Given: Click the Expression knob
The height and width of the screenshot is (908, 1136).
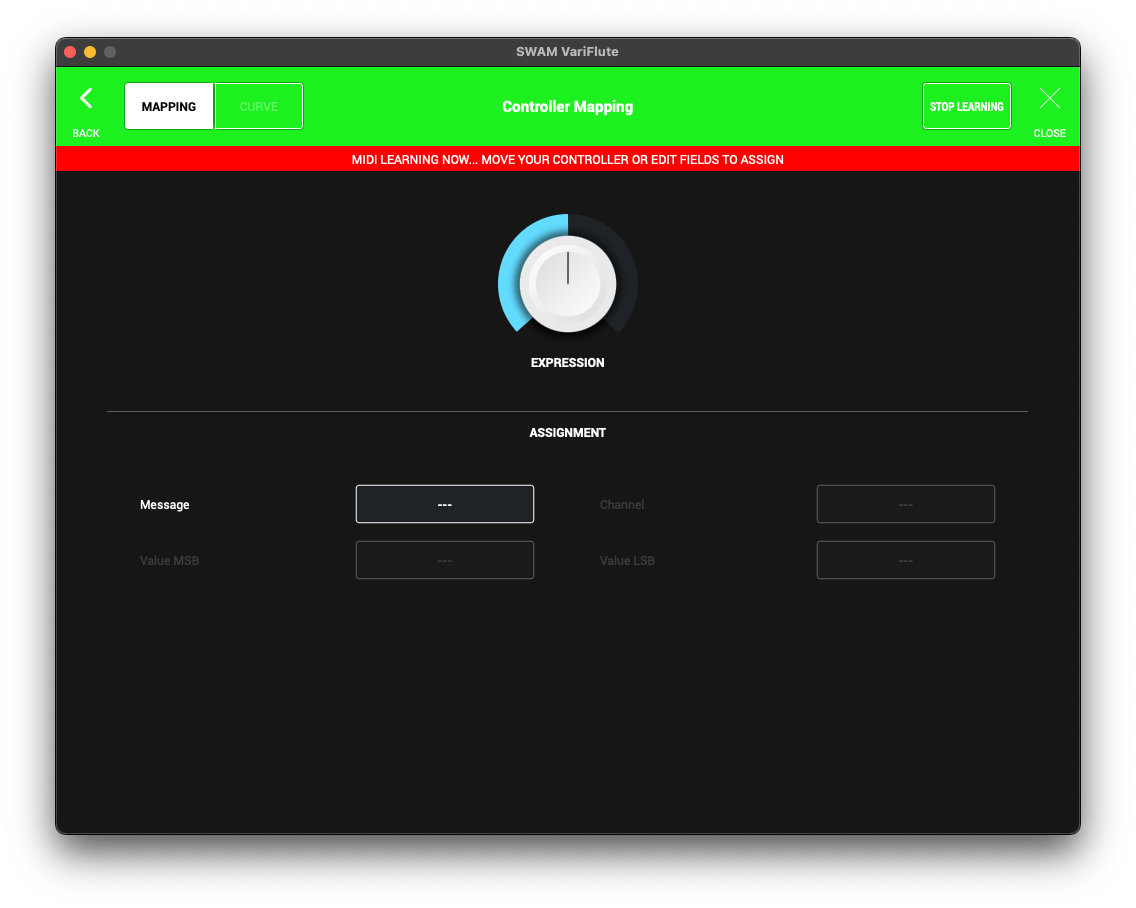Looking at the screenshot, I should (x=567, y=283).
